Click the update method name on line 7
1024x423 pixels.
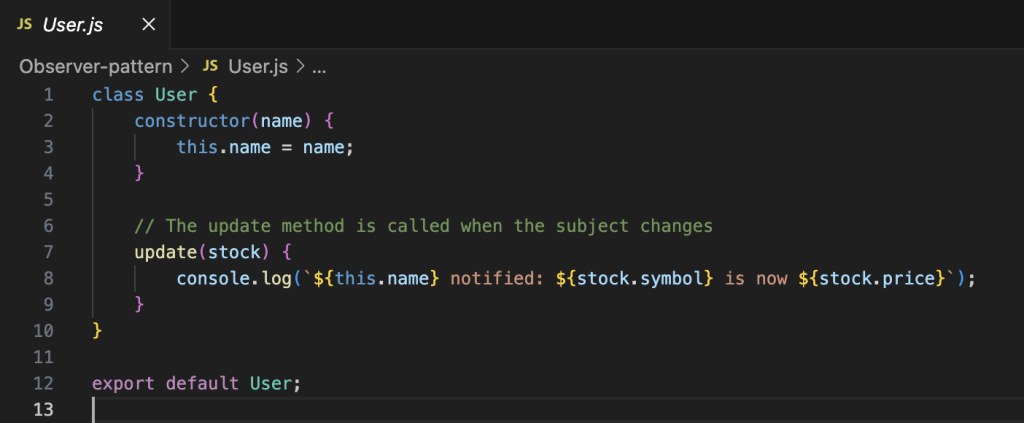pyautogui.click(x=160, y=251)
